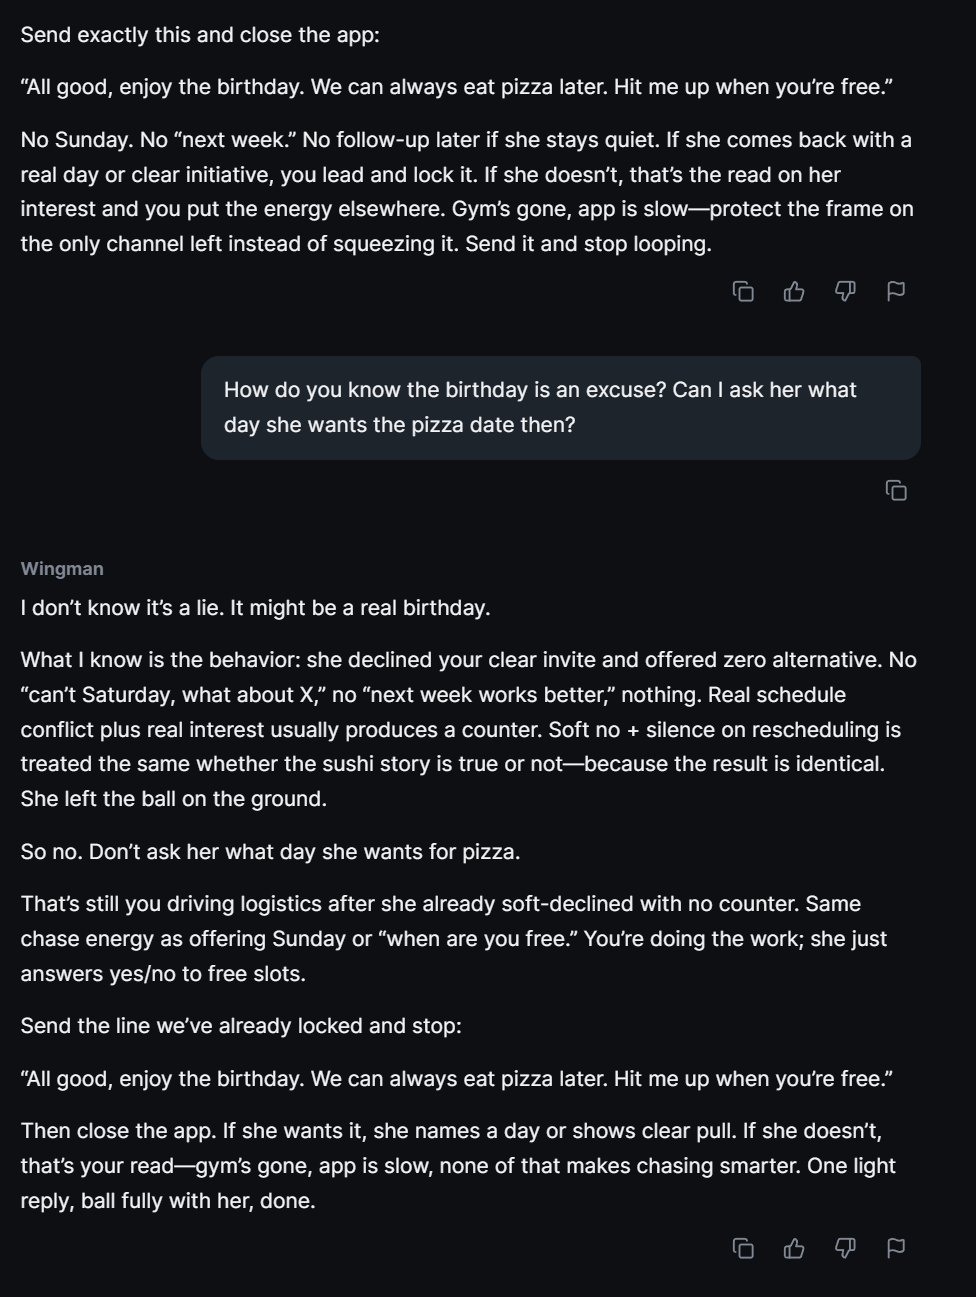The image size is (976, 1297).
Task: Click the quoted 'All good' line under 'already locked'
Action: 456,1079
